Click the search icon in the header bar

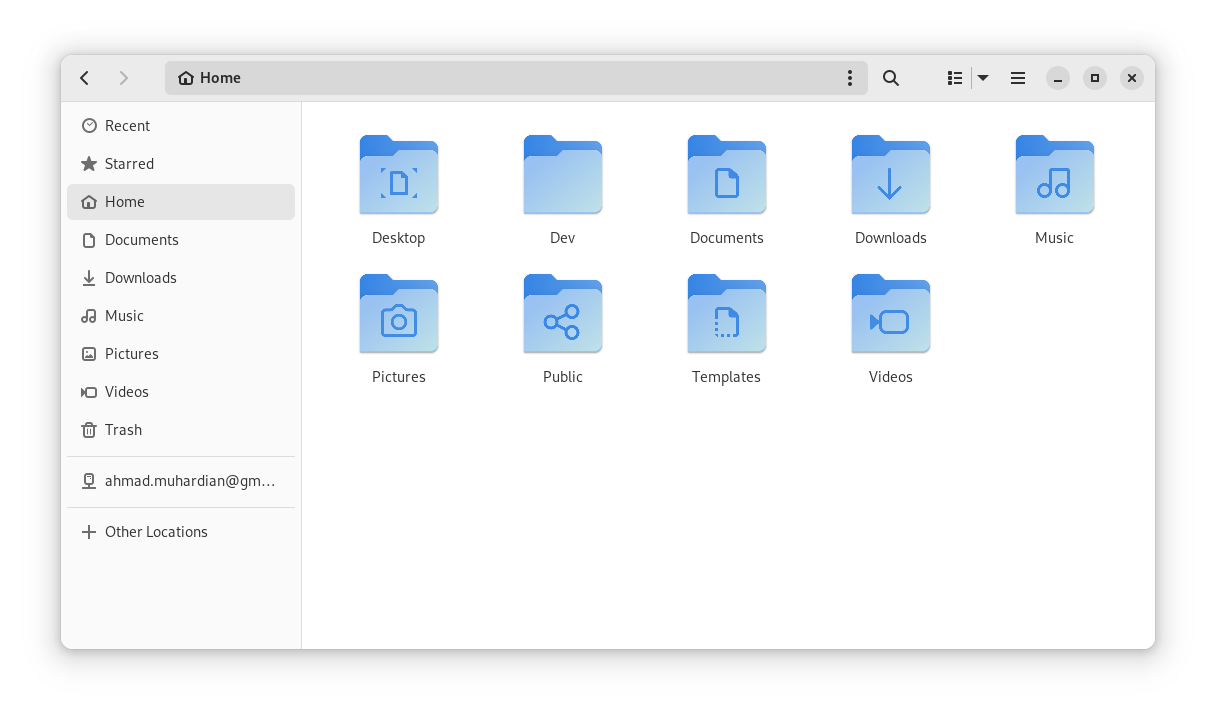(890, 77)
